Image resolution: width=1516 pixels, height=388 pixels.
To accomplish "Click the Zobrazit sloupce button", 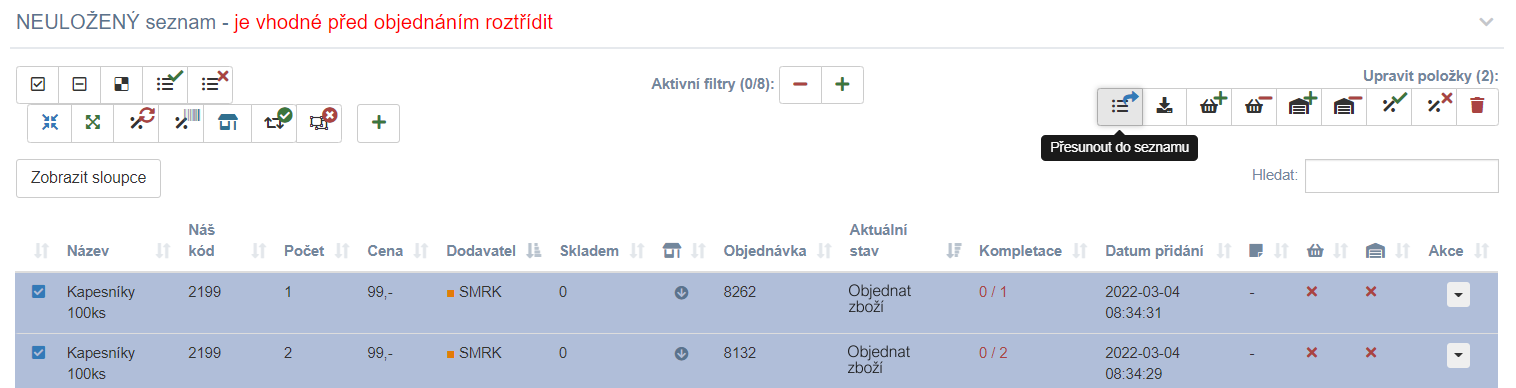I will click(88, 178).
